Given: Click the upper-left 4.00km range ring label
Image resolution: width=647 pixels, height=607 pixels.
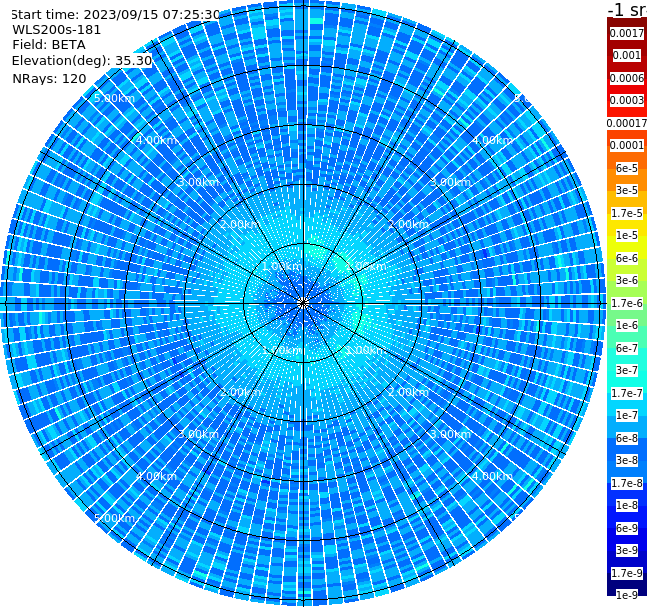Looking at the screenshot, I should pos(156,140).
